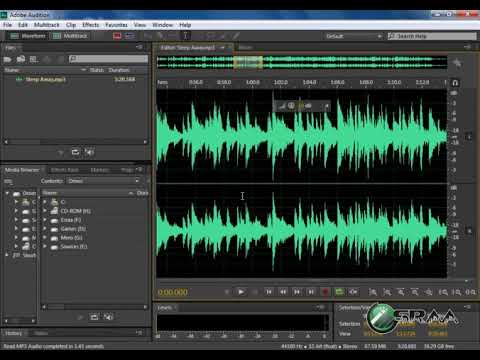
Task: Click the Stop button in the transport
Action: click(227, 292)
